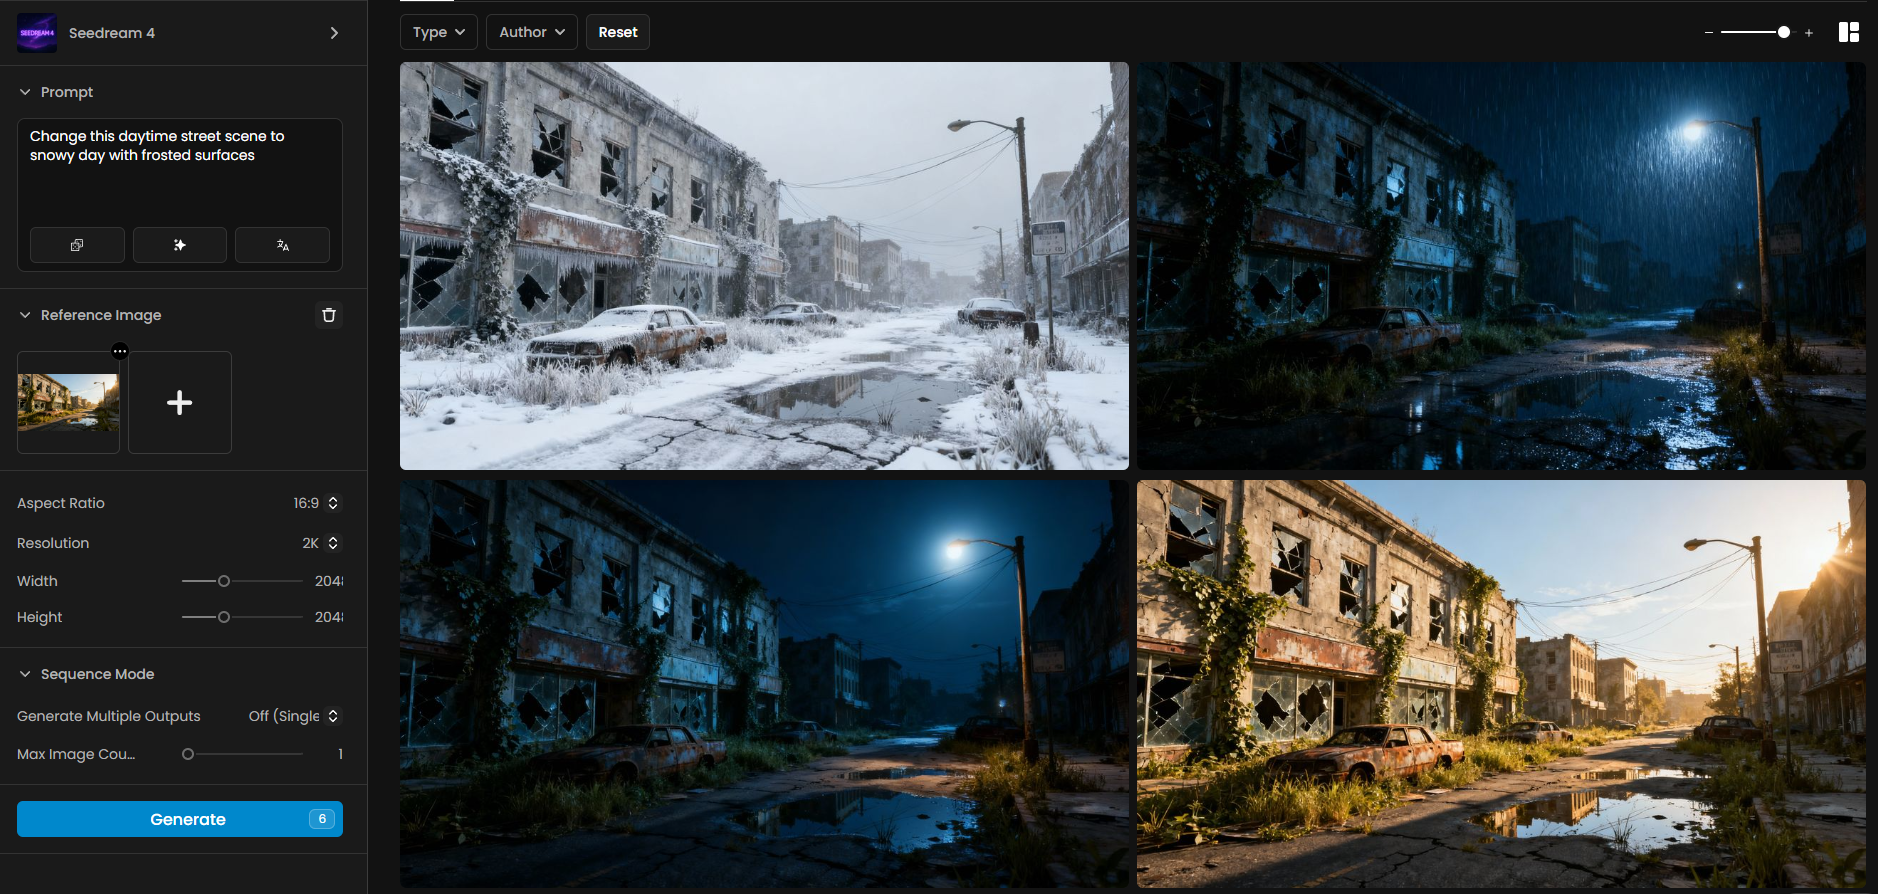Open the Author filter dropdown

point(532,32)
